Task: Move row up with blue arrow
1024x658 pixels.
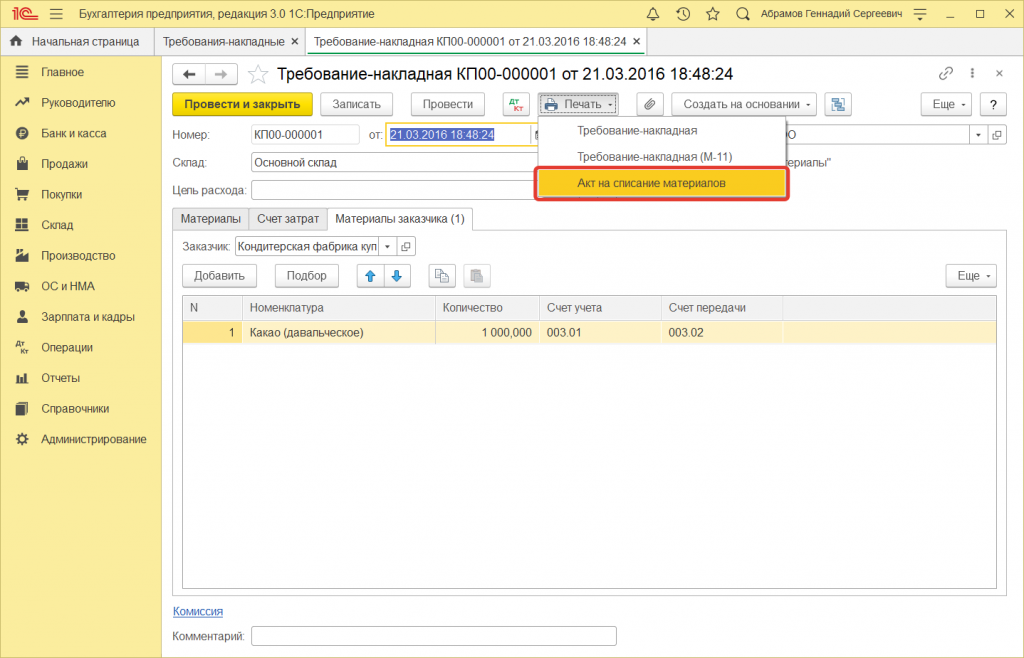Action: click(x=370, y=275)
